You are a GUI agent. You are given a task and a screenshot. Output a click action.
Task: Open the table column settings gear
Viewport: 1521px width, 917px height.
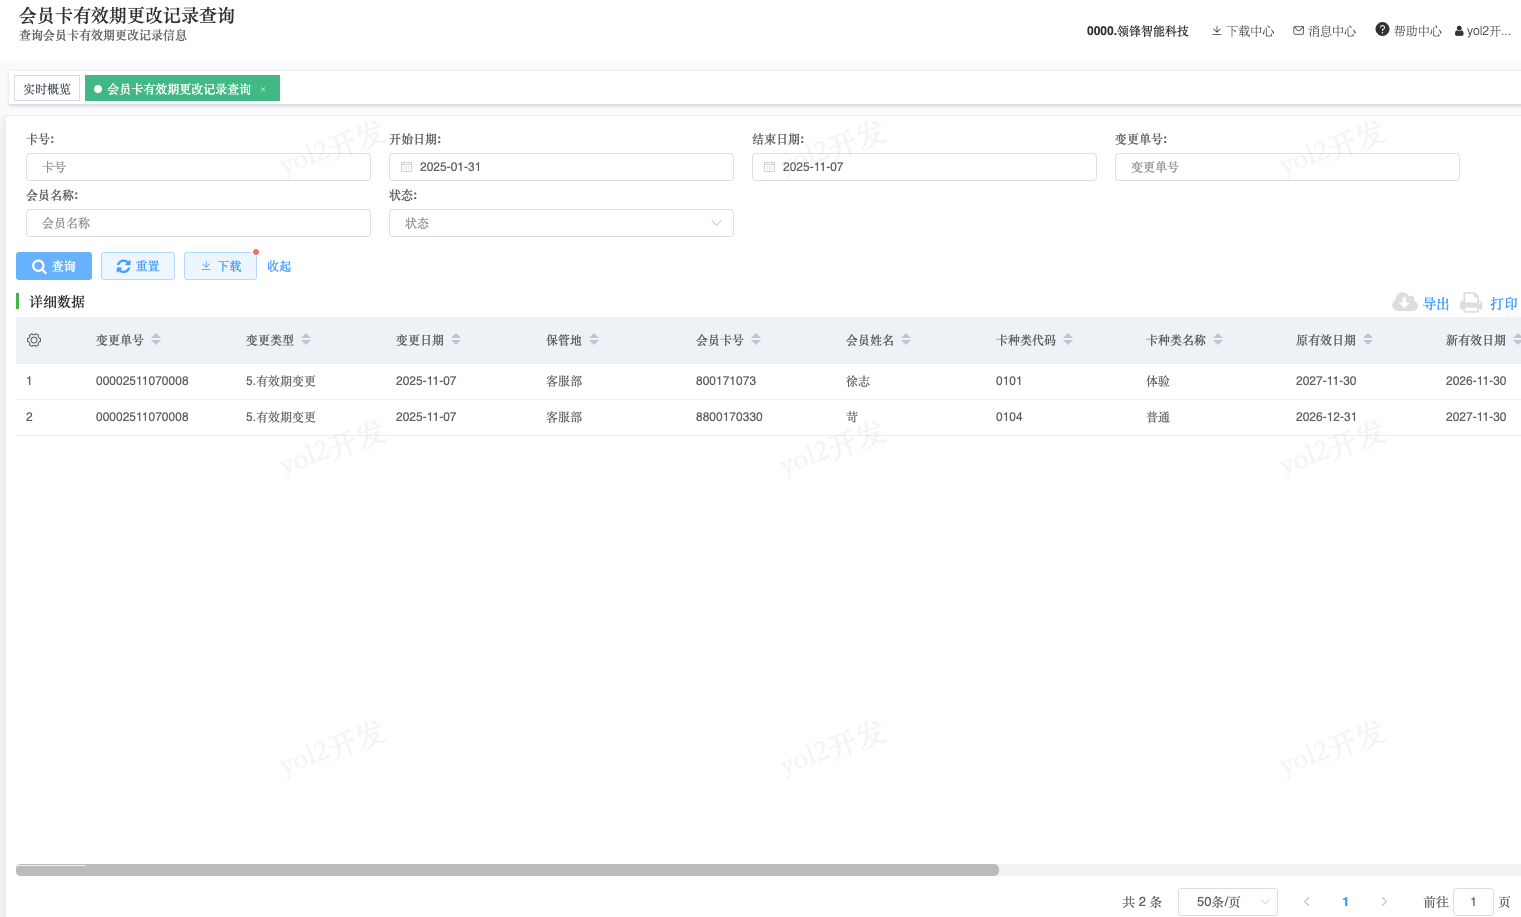34,340
